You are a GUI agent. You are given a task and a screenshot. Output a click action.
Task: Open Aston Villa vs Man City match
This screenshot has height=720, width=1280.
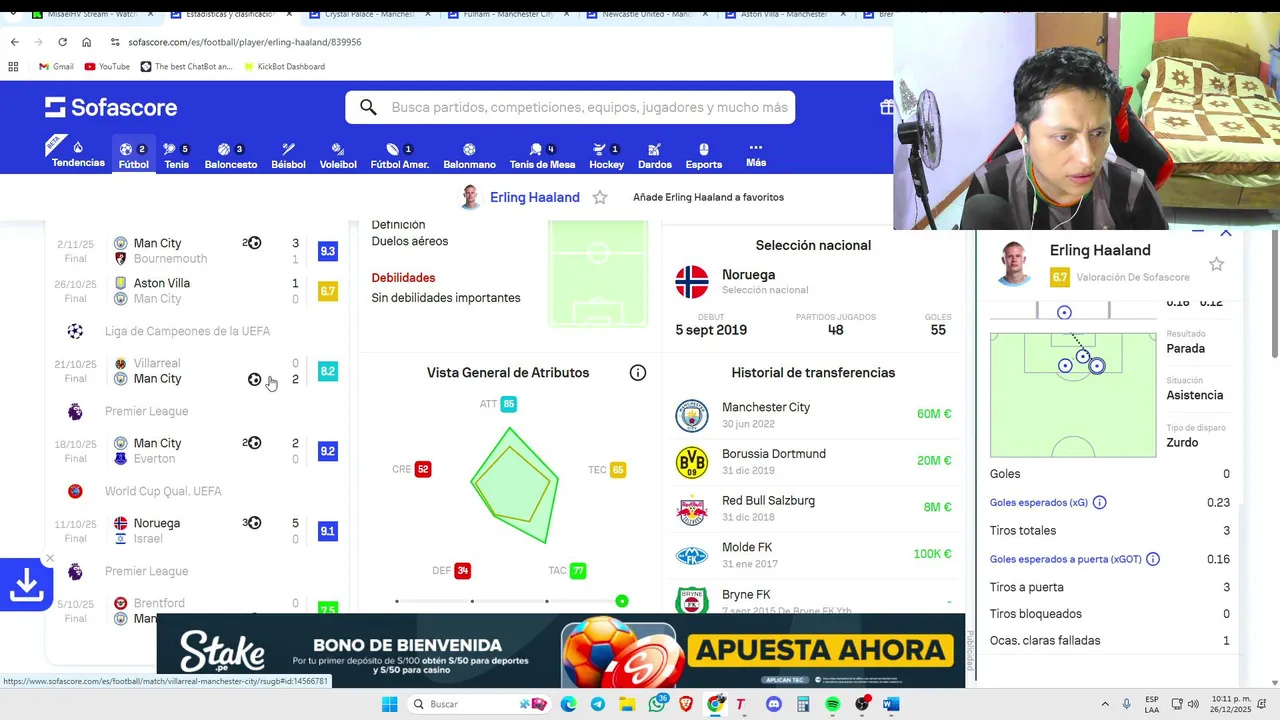[196, 291]
